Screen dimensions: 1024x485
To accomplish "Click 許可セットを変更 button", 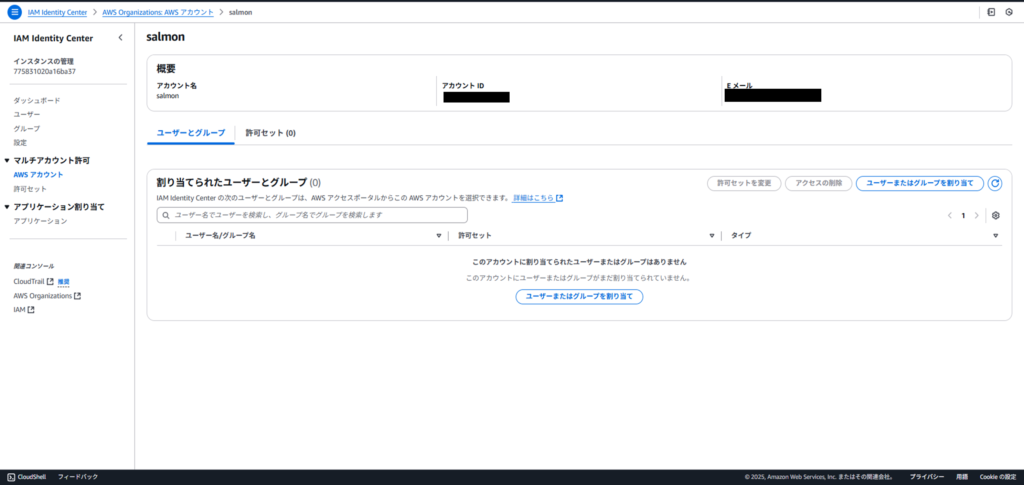I will (744, 183).
